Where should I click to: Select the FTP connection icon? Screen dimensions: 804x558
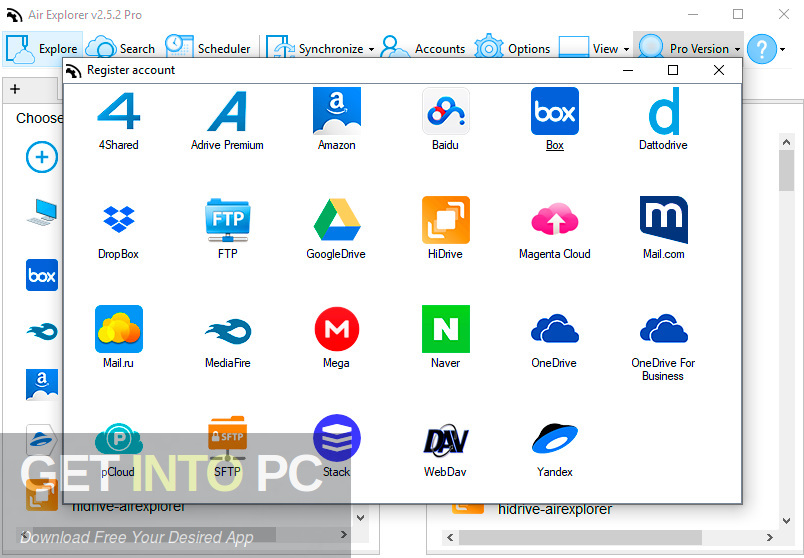[x=227, y=229]
